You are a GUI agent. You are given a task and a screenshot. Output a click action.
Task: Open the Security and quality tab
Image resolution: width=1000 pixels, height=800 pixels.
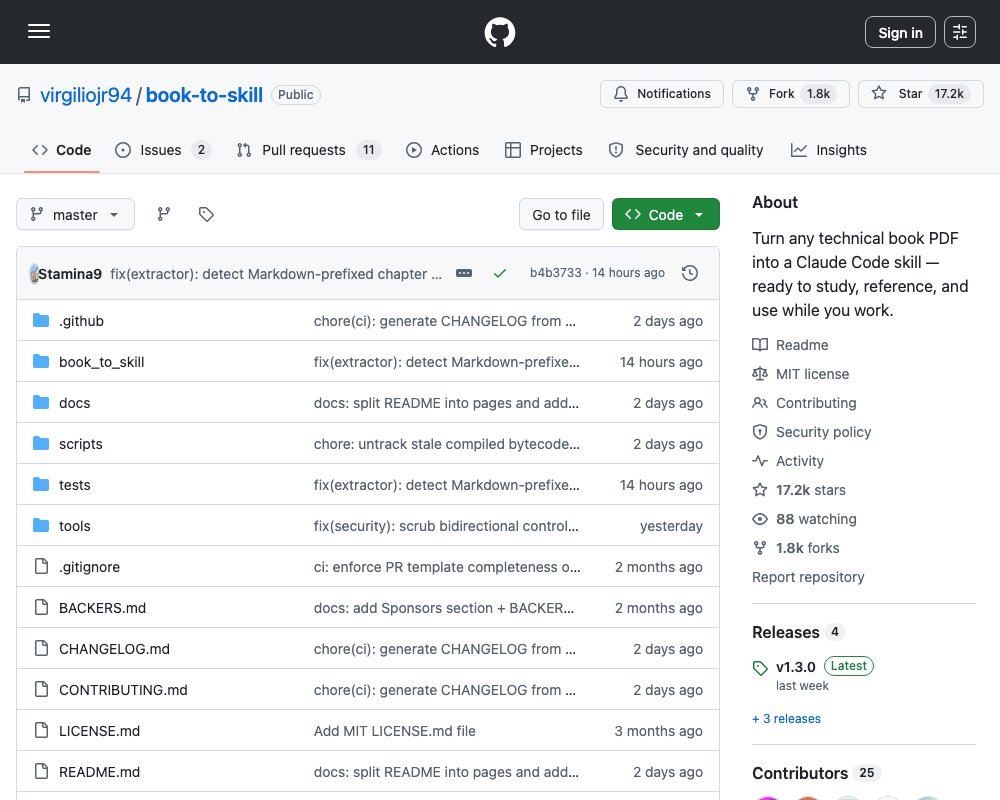click(x=686, y=150)
